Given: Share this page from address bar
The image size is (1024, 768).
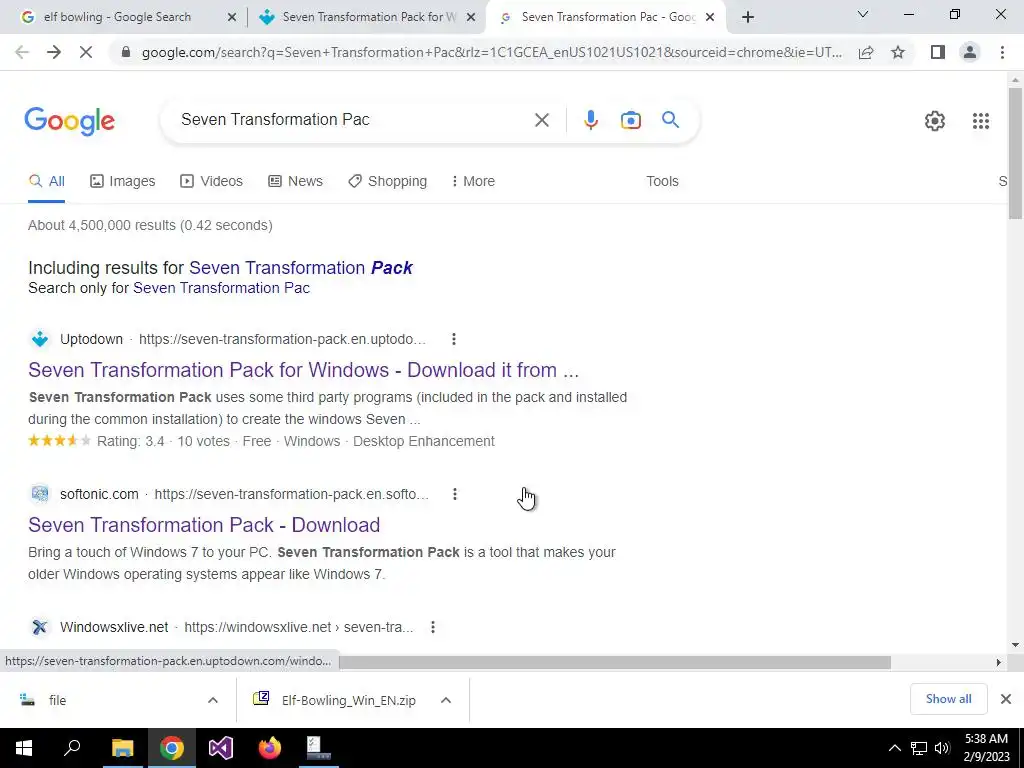Looking at the screenshot, I should coord(866,52).
